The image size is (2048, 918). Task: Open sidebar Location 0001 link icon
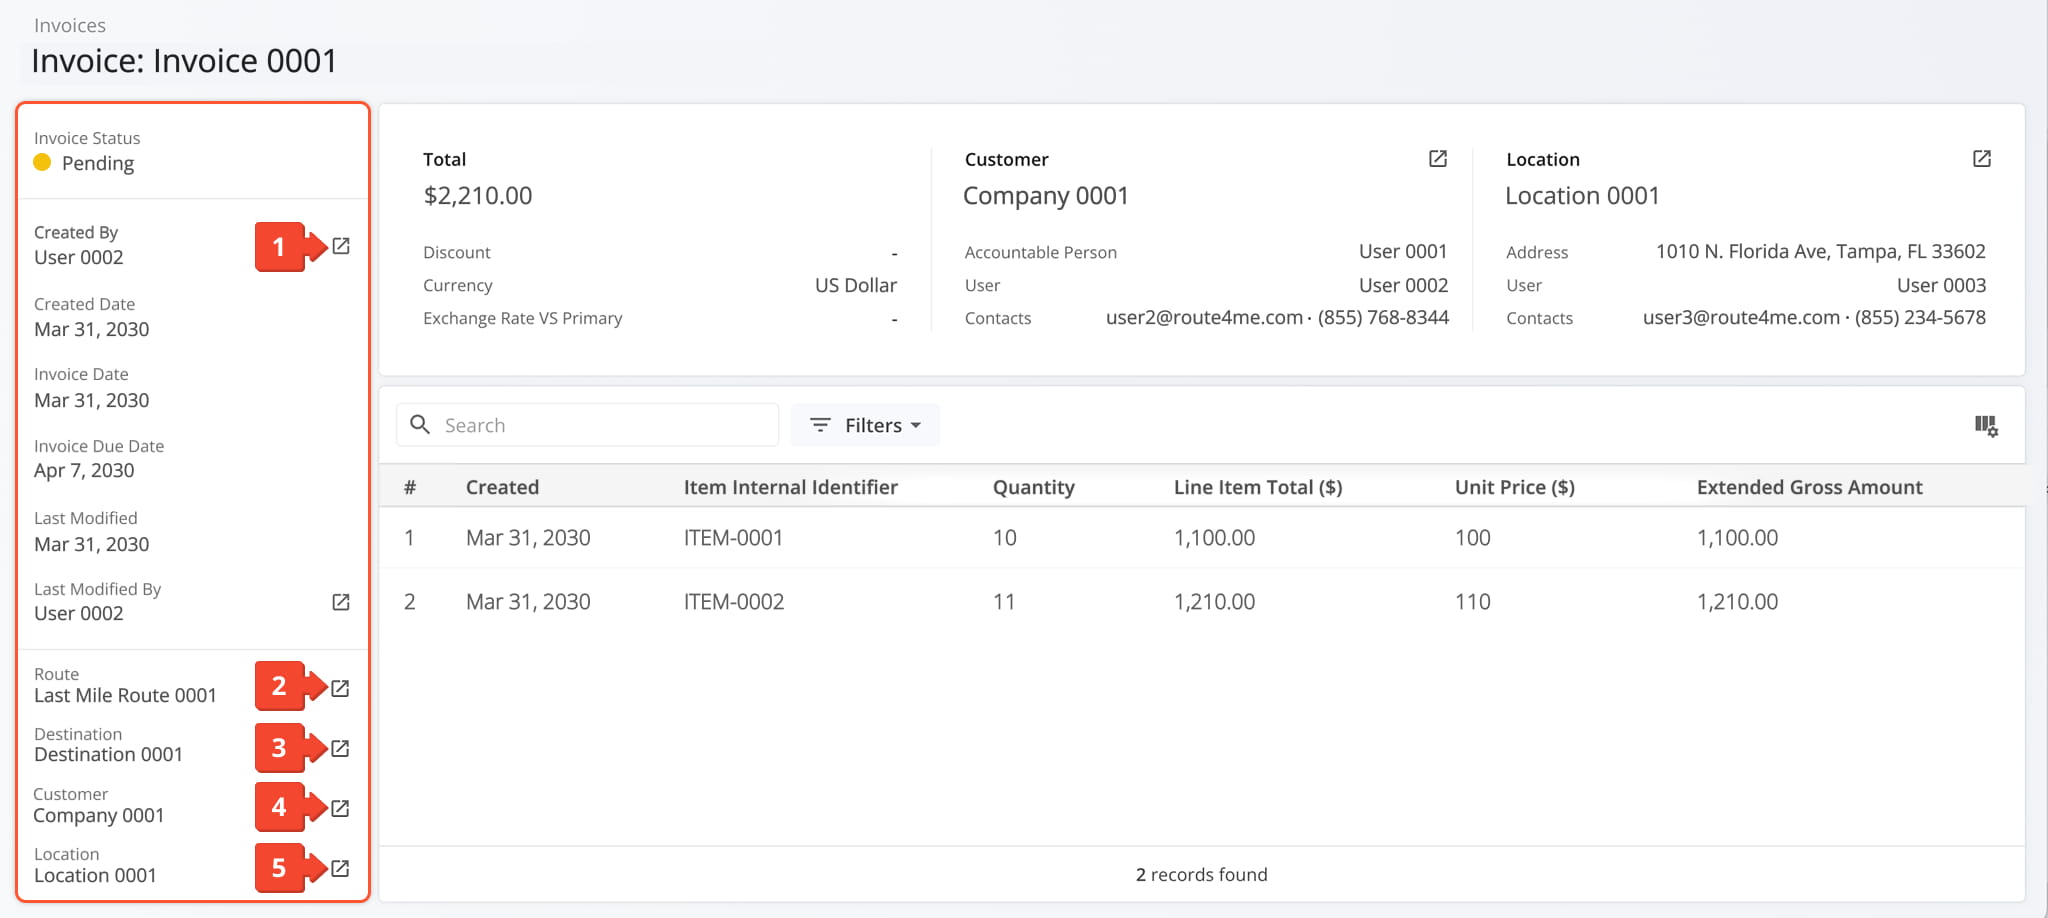pyautogui.click(x=340, y=868)
